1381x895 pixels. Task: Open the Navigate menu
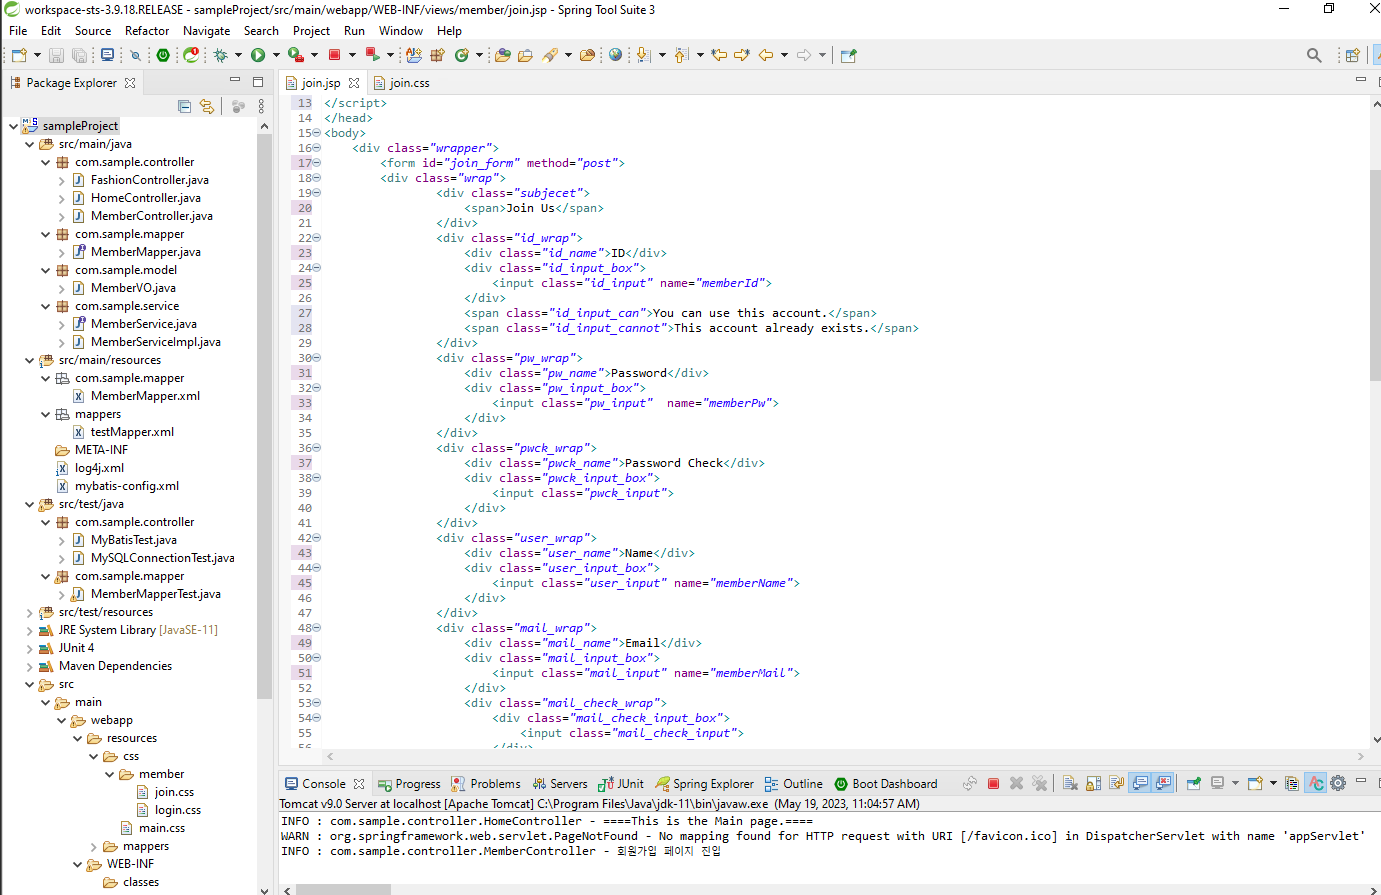click(206, 31)
